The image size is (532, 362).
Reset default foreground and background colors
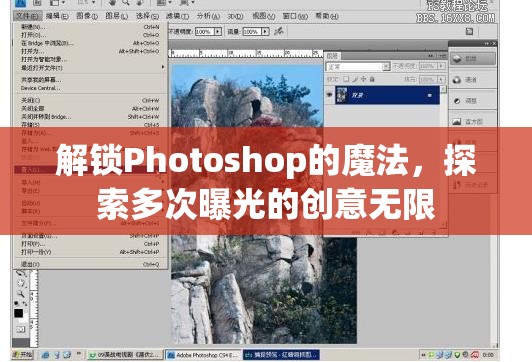point(16,303)
